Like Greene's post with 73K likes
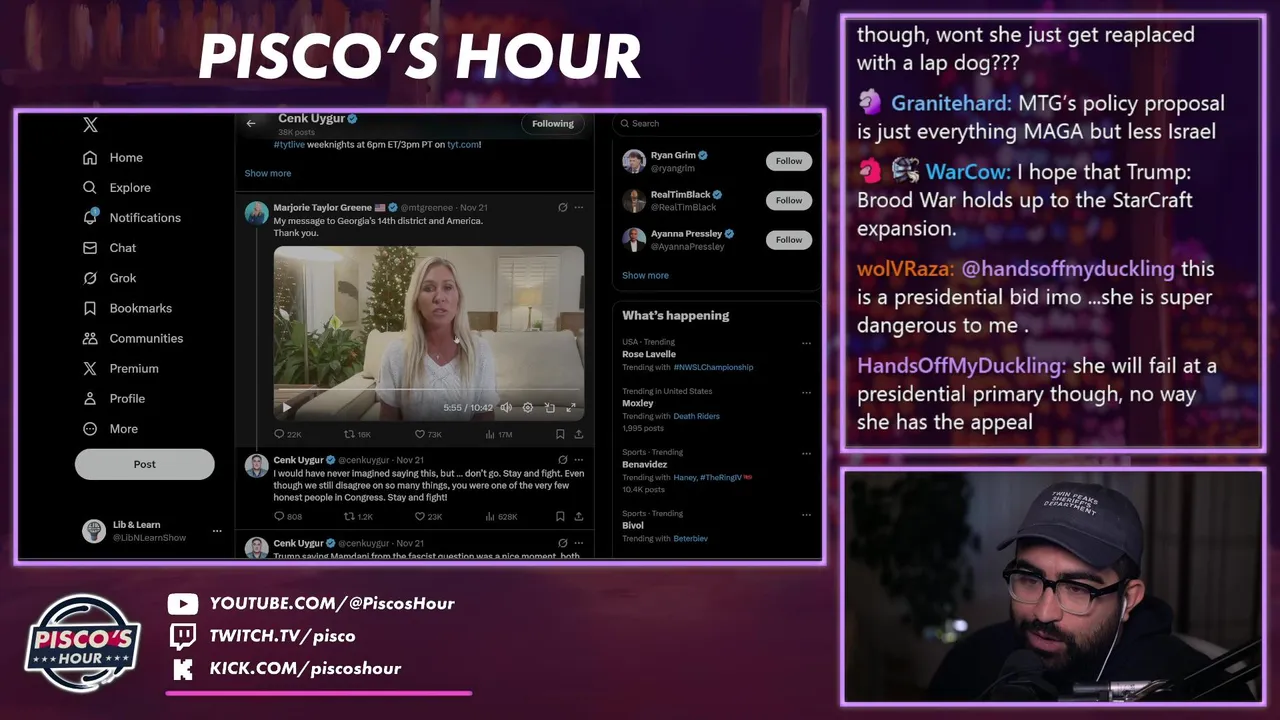 [x=428, y=434]
